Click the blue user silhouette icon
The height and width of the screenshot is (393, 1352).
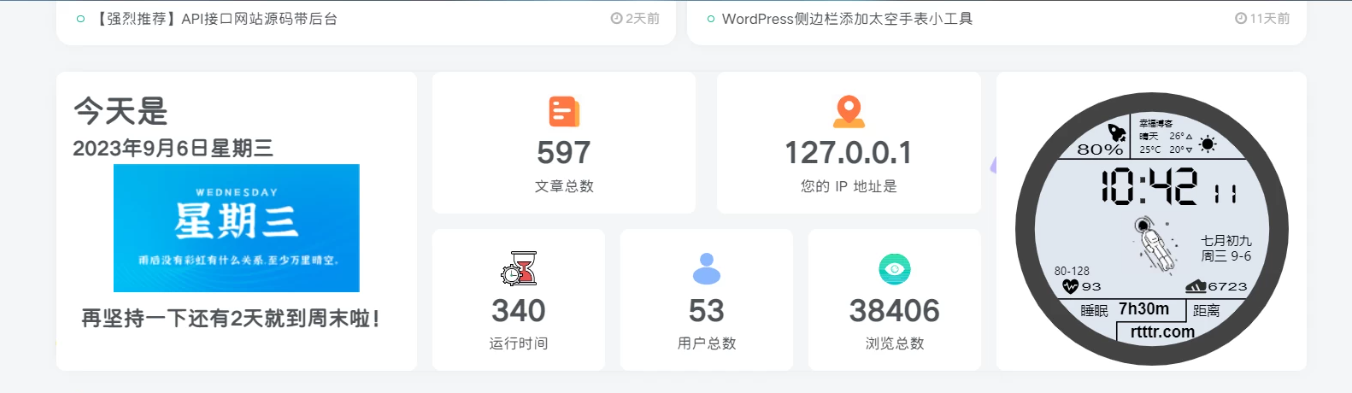click(706, 268)
